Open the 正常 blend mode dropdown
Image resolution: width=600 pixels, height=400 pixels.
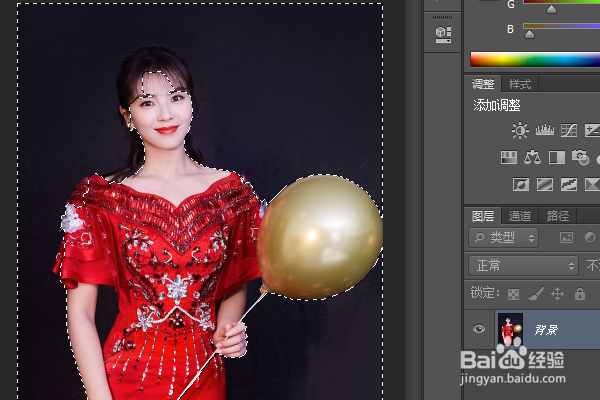pyautogui.click(x=523, y=265)
